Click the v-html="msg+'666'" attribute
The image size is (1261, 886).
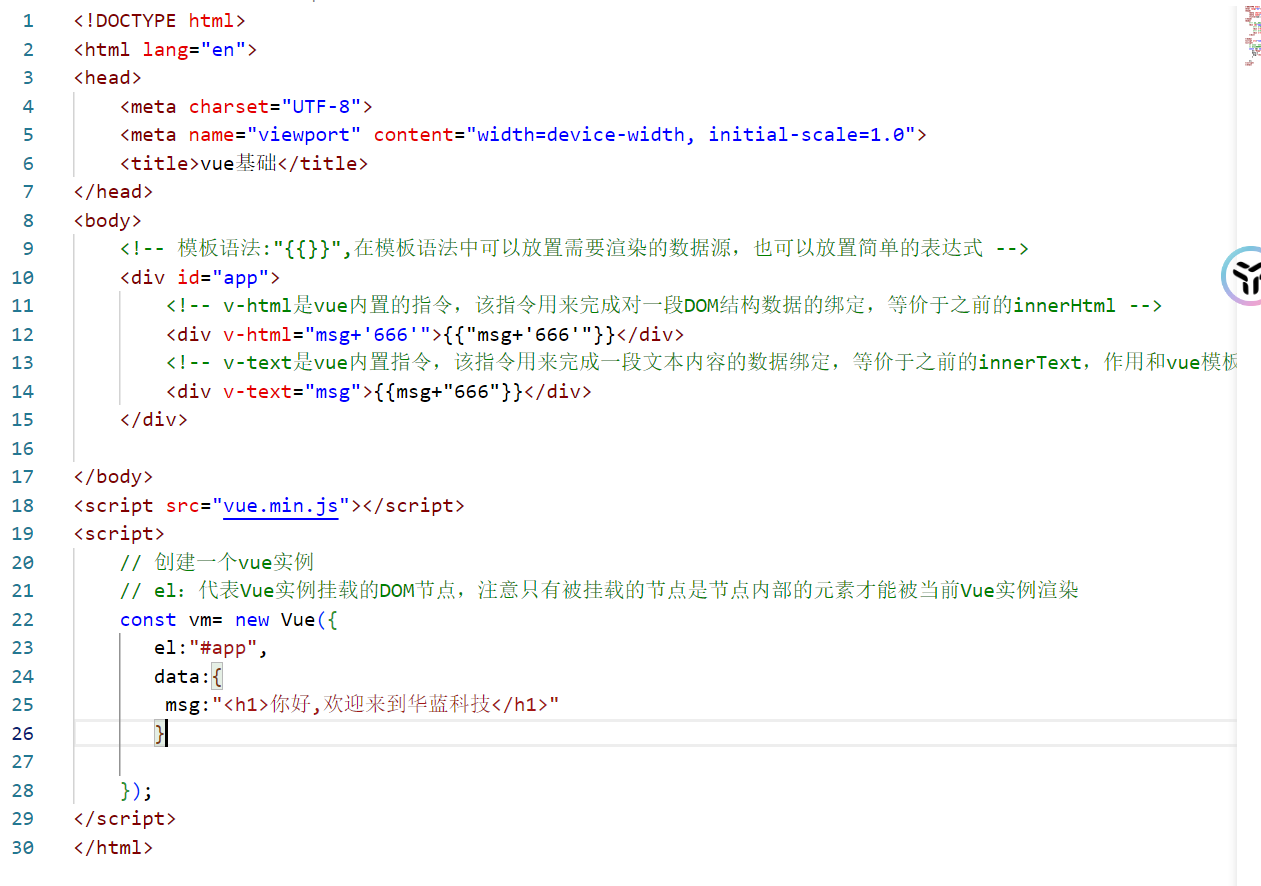[327, 334]
